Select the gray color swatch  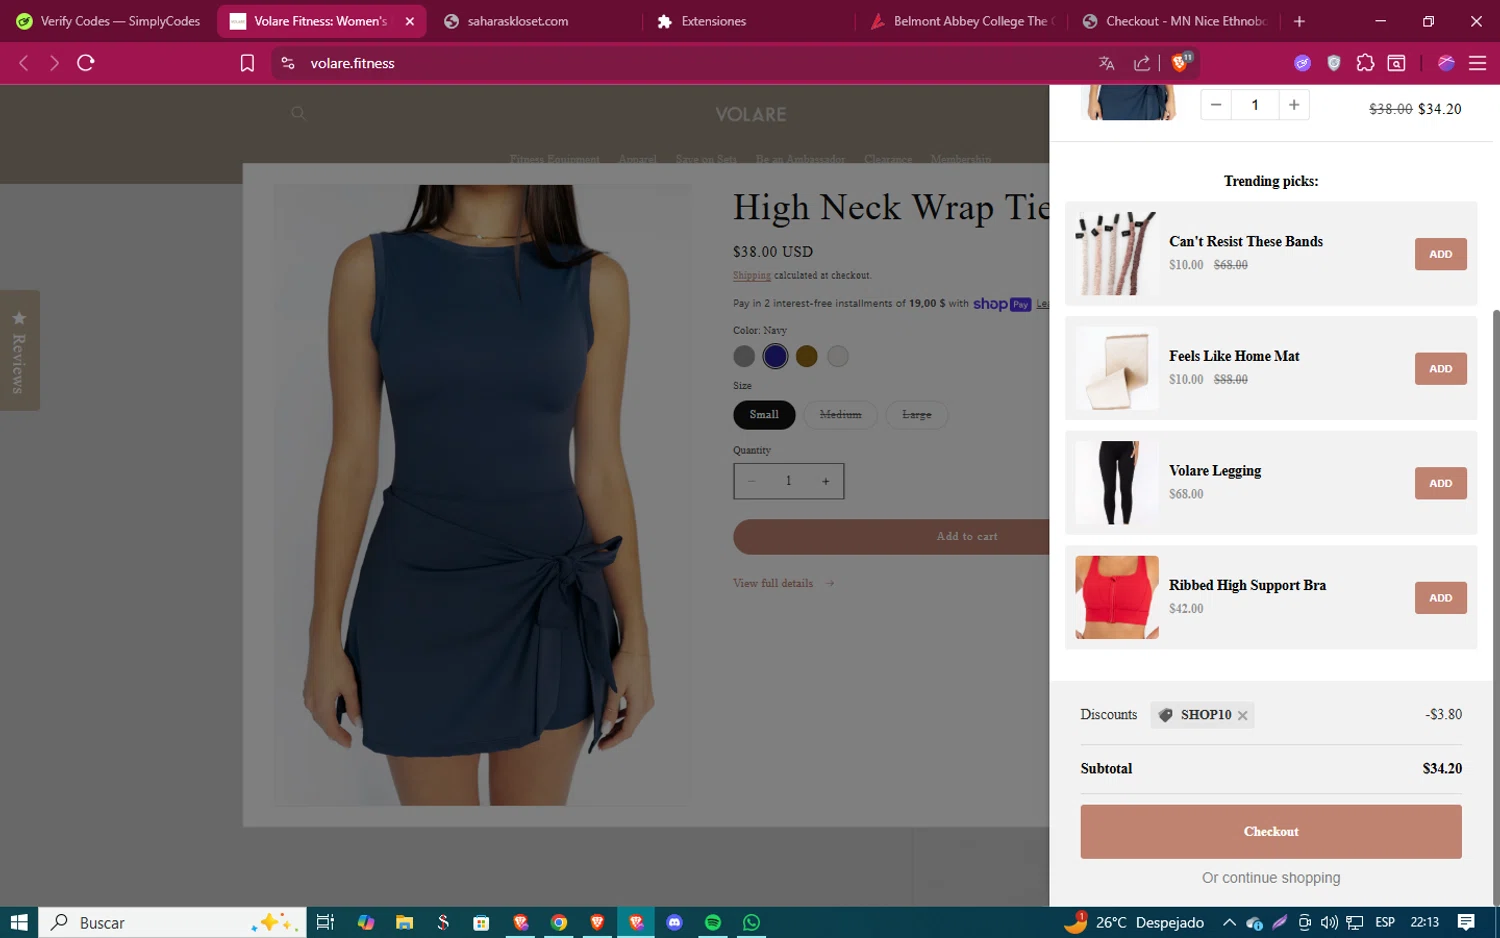[x=744, y=356]
